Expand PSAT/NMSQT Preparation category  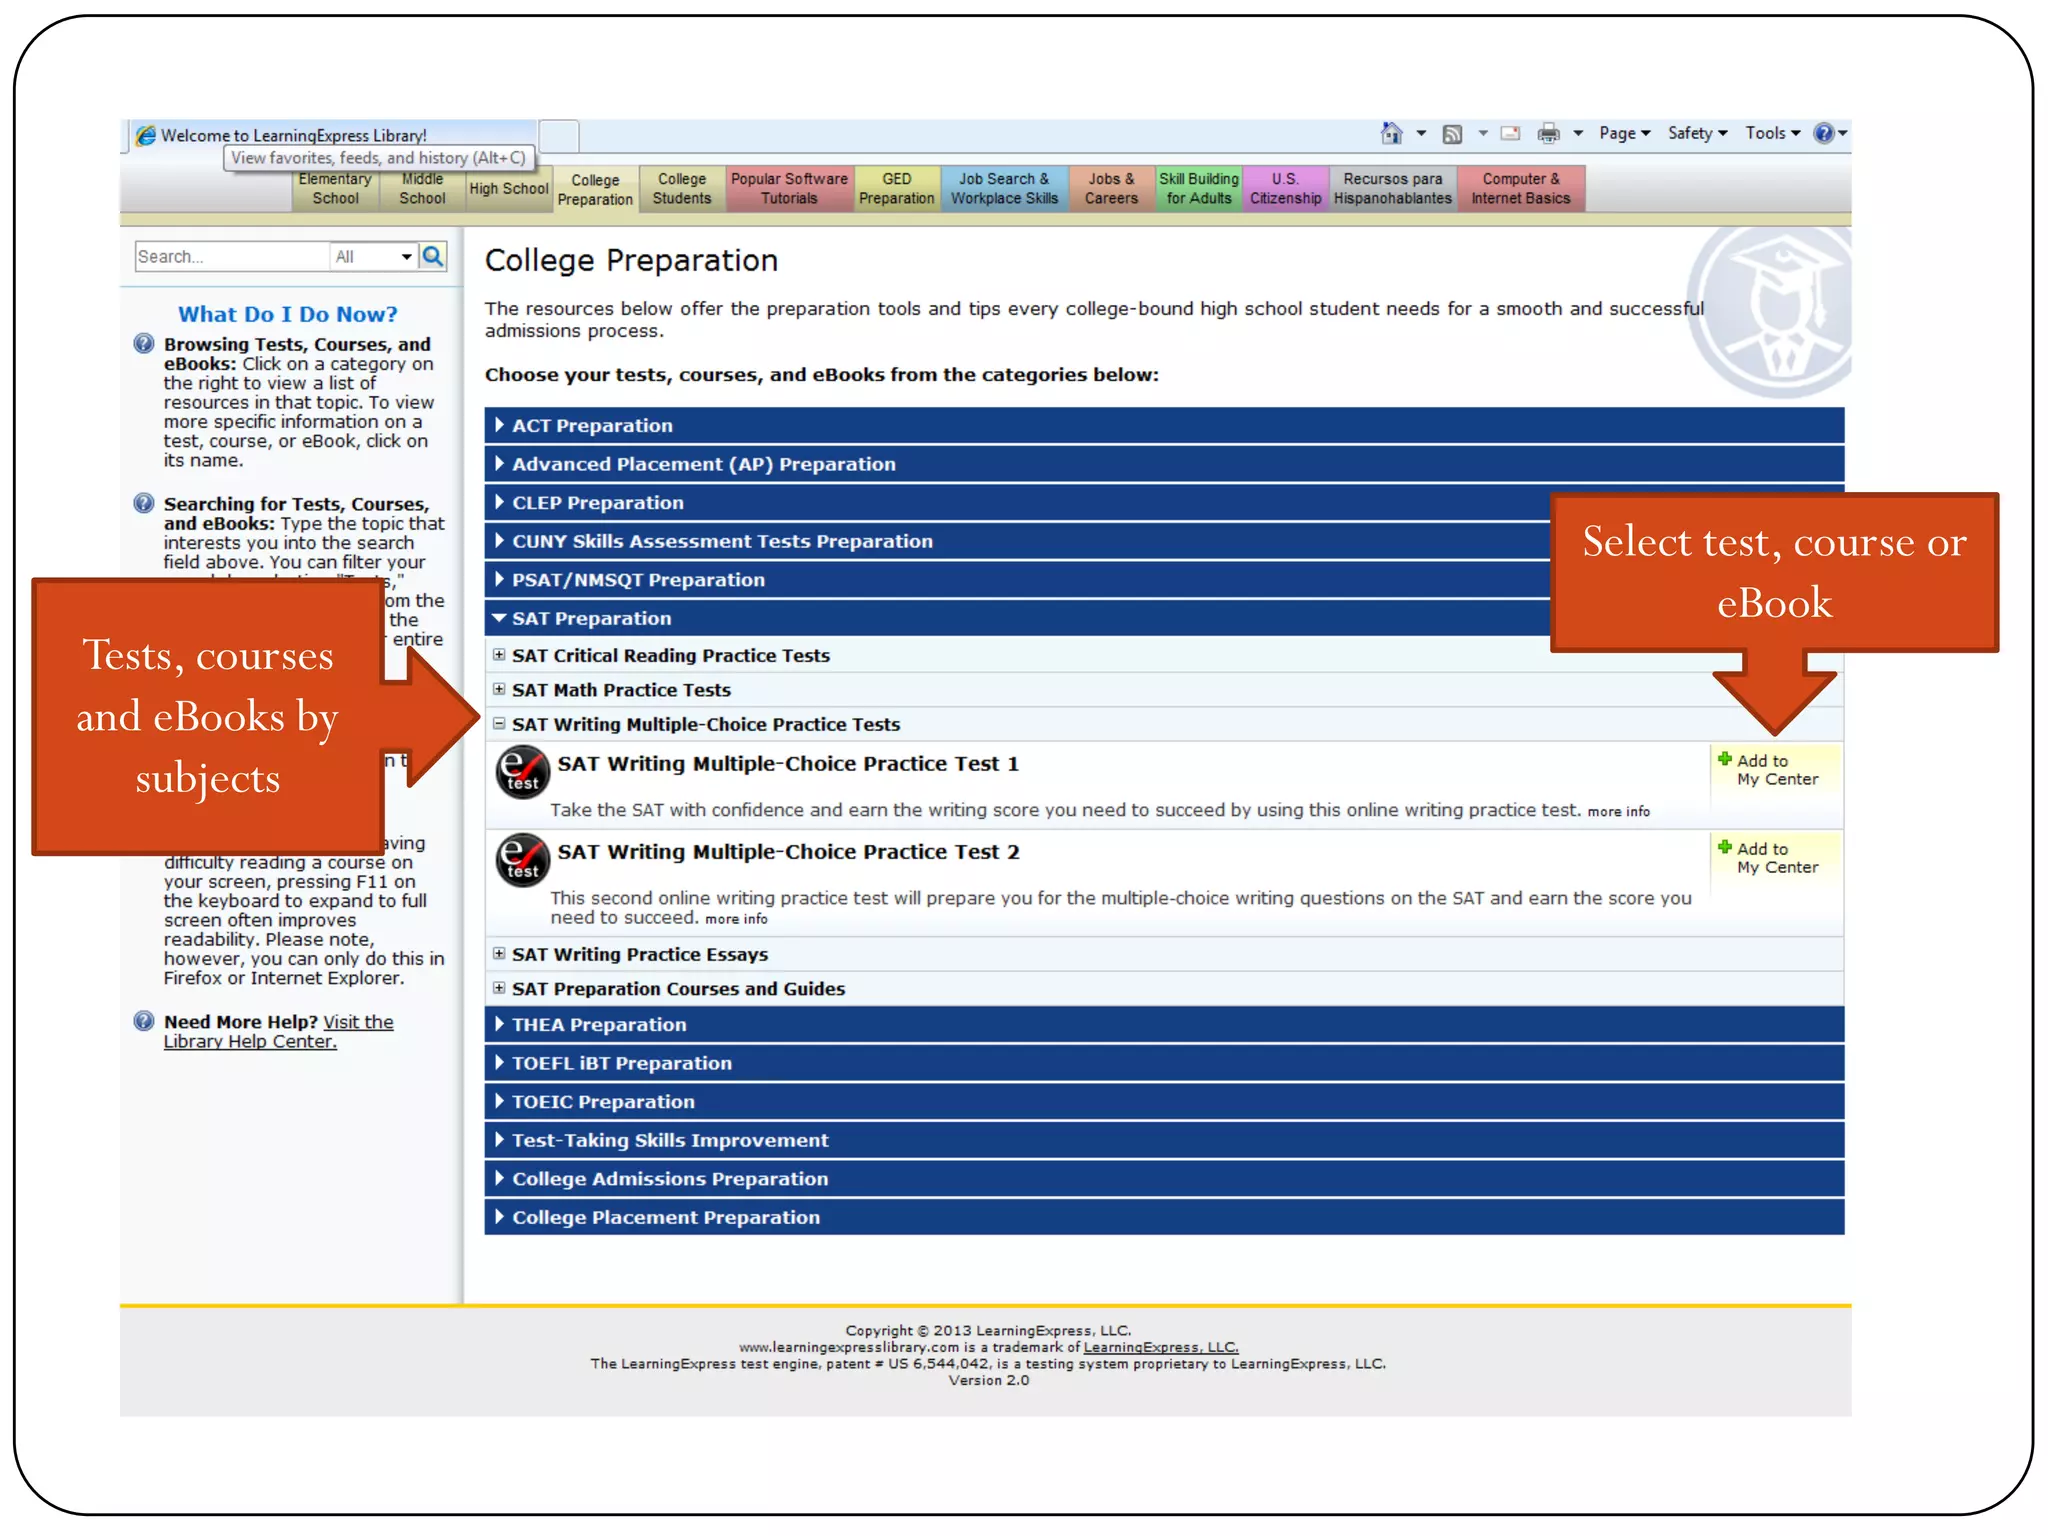coord(1017,580)
